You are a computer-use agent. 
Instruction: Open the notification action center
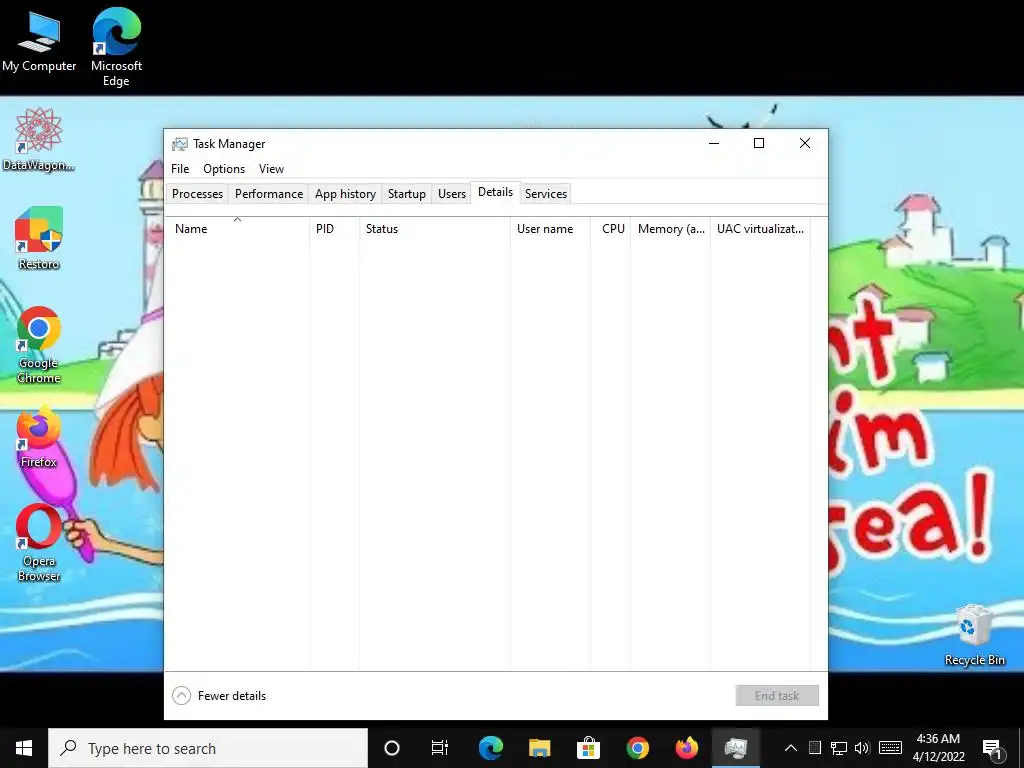[993, 749]
